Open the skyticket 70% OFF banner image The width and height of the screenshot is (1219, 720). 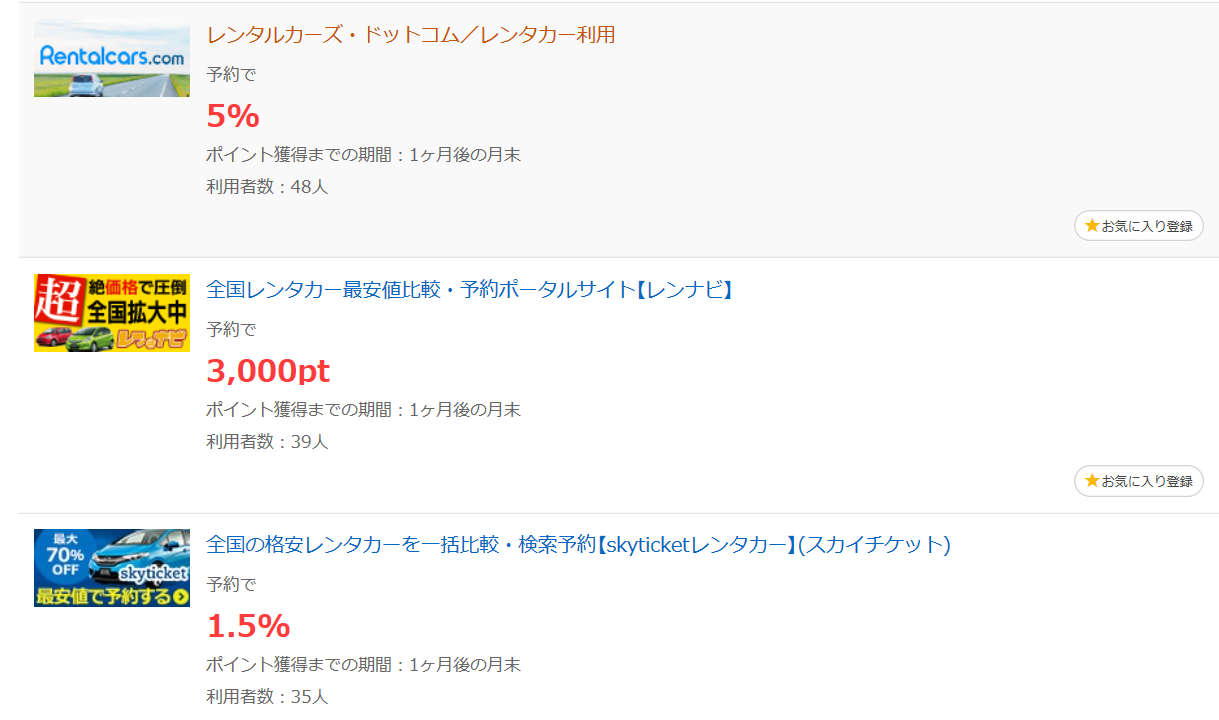[112, 568]
